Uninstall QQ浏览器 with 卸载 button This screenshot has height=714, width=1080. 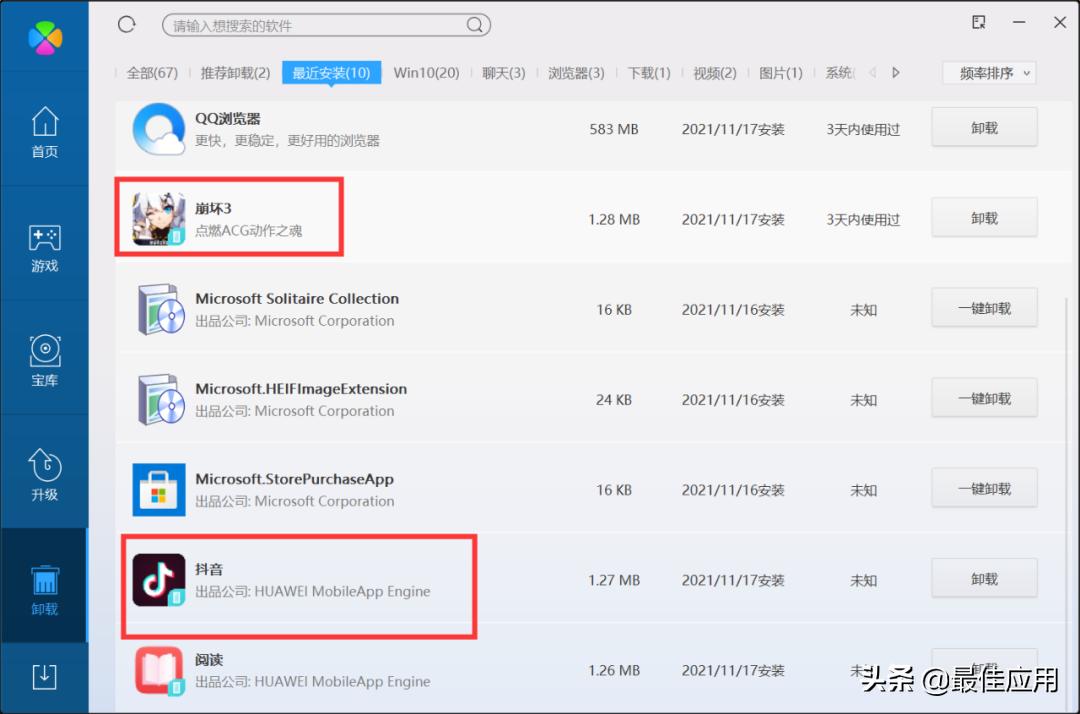point(984,128)
